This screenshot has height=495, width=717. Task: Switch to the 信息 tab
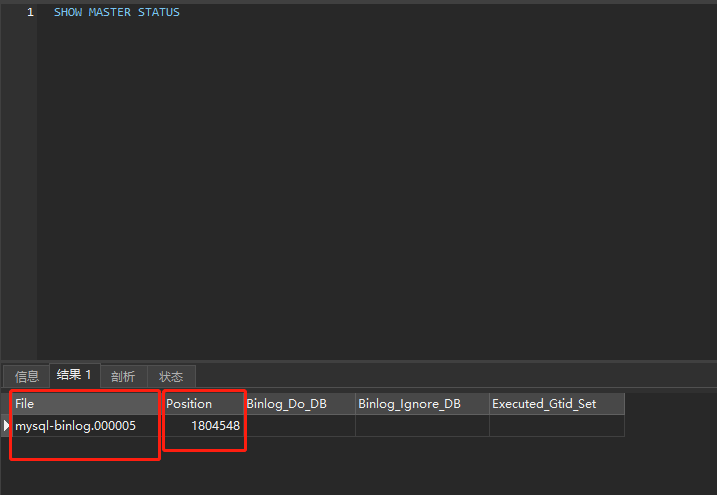coord(27,376)
